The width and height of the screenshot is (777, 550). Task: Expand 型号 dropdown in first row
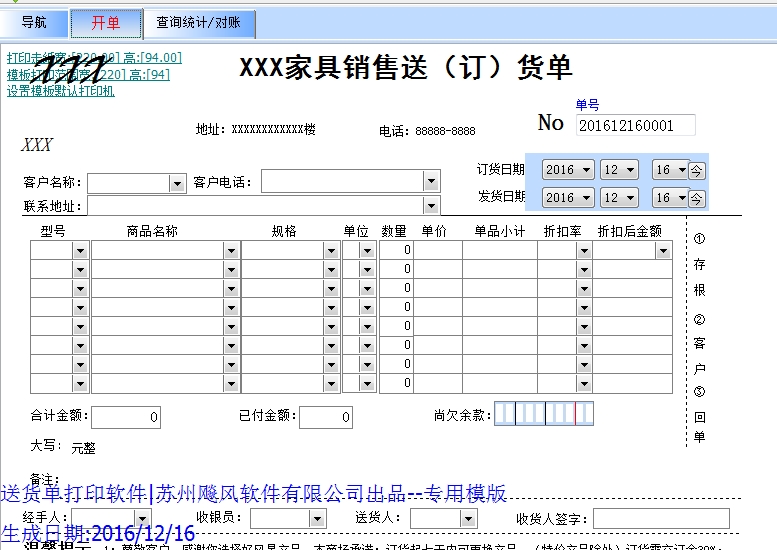pyautogui.click(x=80, y=251)
